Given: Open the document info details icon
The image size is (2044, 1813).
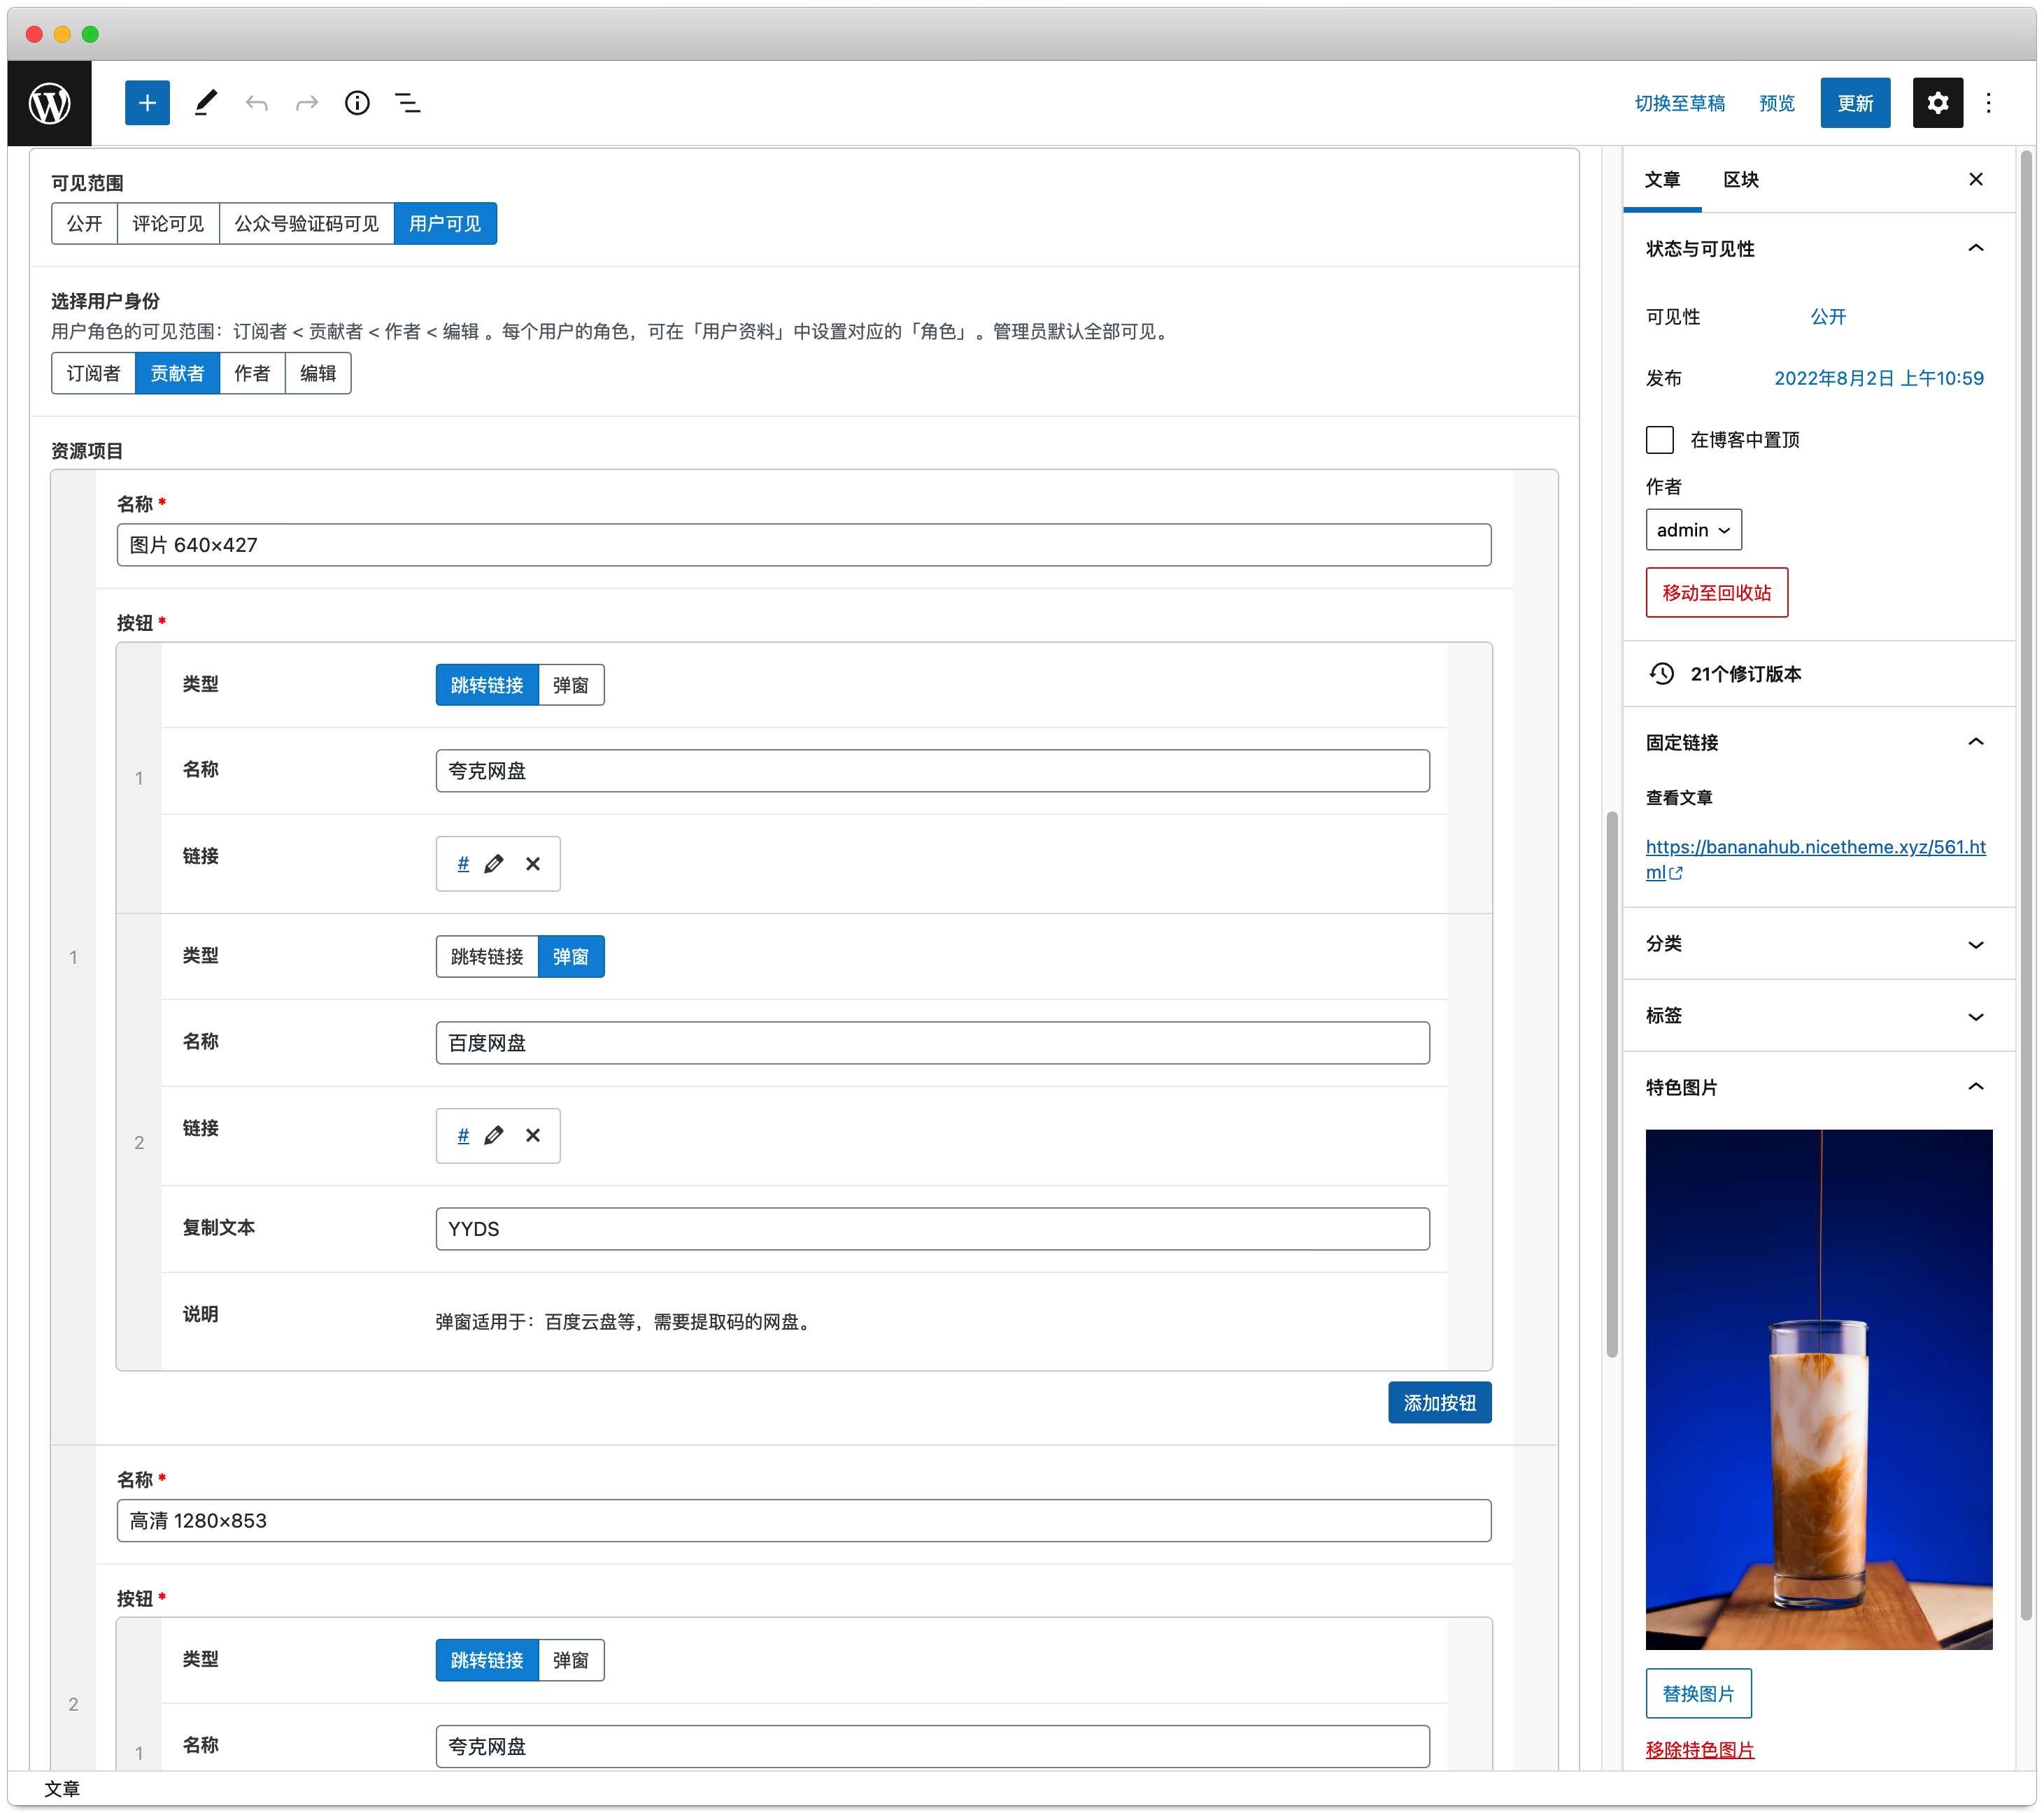Looking at the screenshot, I should point(357,103).
